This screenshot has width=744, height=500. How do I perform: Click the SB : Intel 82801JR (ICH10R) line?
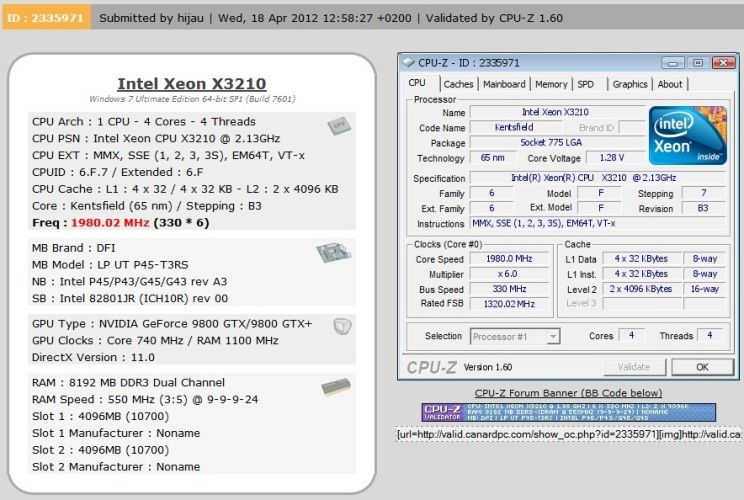coord(130,298)
